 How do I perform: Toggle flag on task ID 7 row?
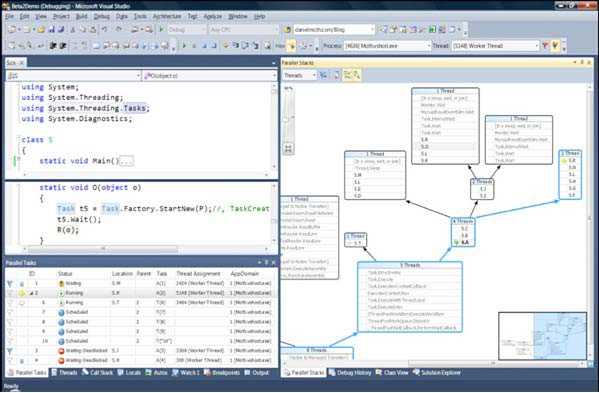[10, 312]
